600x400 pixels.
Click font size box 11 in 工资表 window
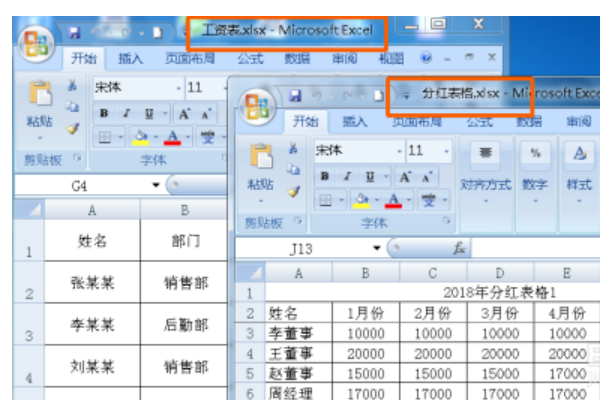[x=203, y=88]
